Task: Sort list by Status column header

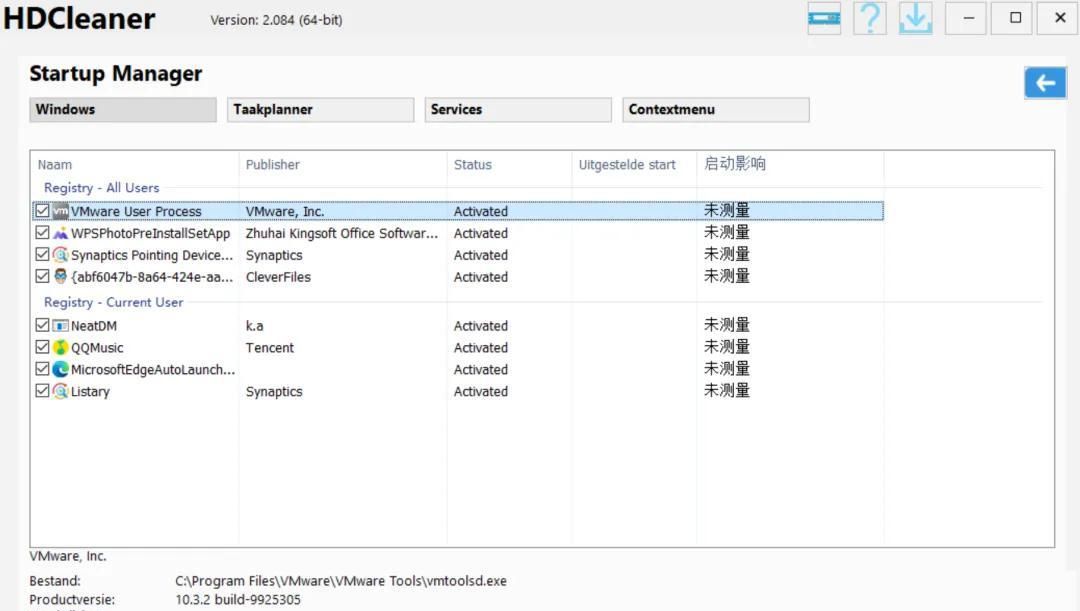Action: 473,165
